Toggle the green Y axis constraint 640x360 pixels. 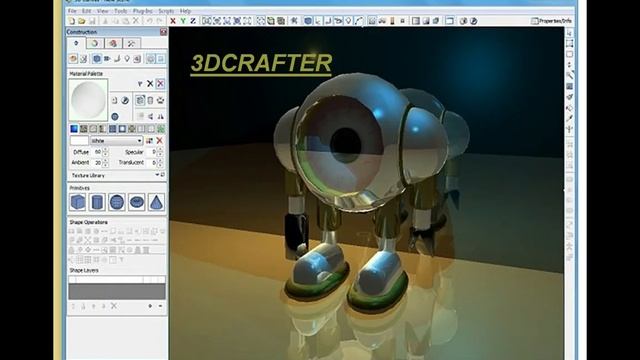[183, 21]
